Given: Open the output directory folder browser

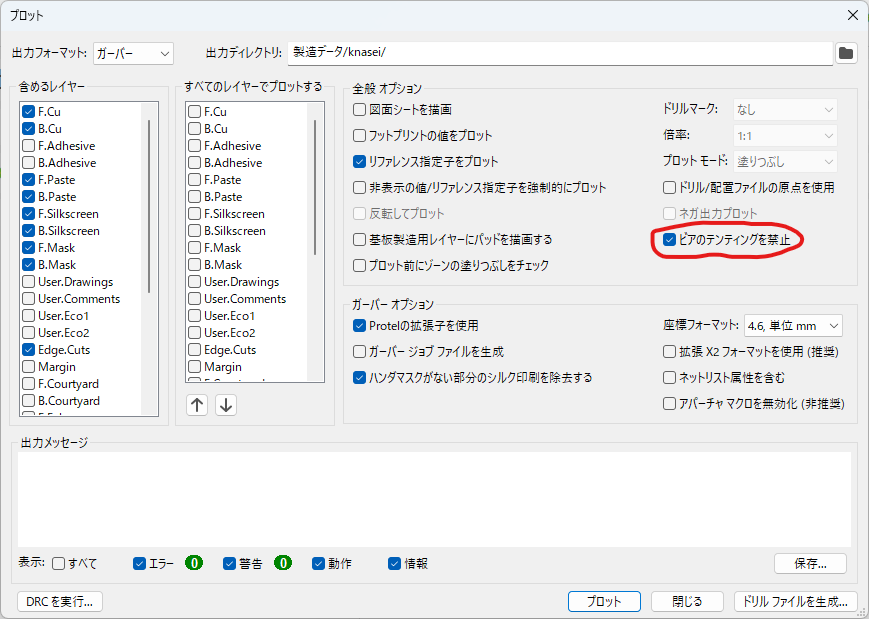Looking at the screenshot, I should click(x=846, y=53).
